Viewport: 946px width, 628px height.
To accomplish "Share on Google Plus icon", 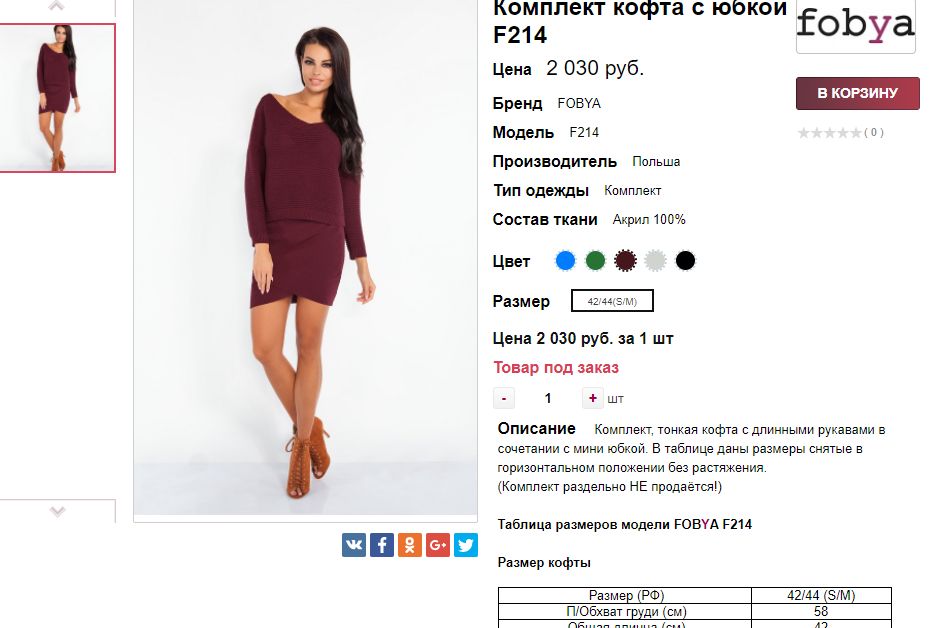I will tap(438, 545).
